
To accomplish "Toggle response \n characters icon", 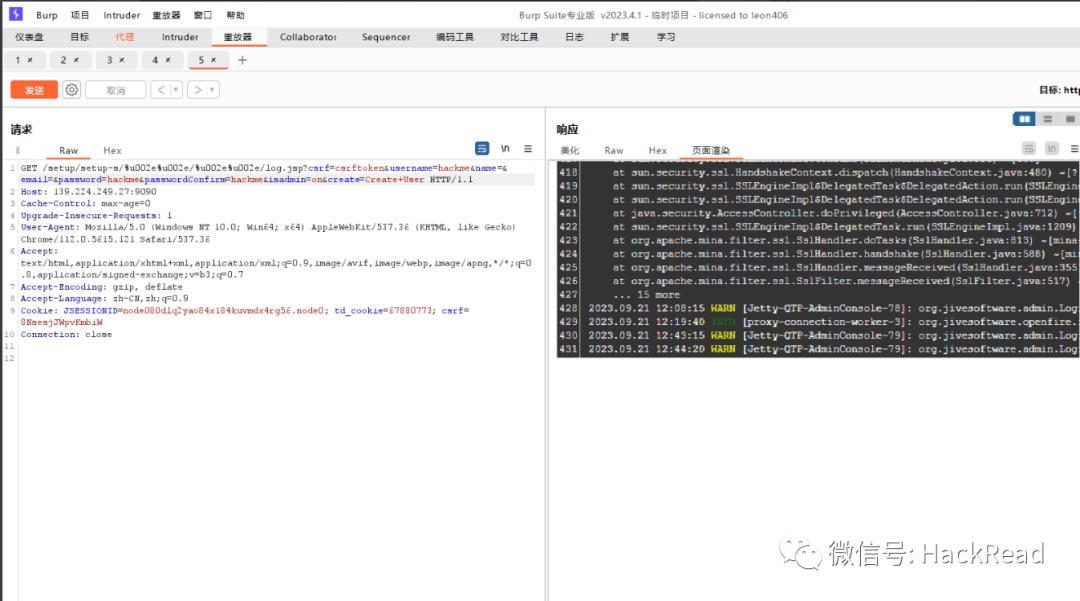I will (x=1052, y=148).
